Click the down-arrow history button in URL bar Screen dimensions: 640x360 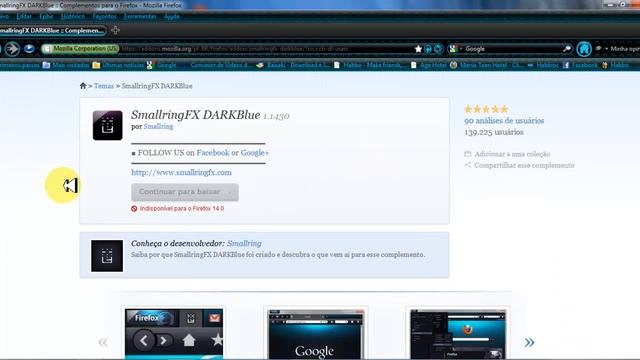coord(428,49)
